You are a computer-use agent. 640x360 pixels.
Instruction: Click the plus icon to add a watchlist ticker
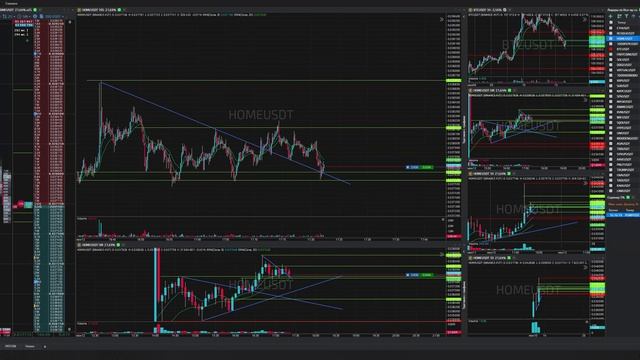coord(611,16)
